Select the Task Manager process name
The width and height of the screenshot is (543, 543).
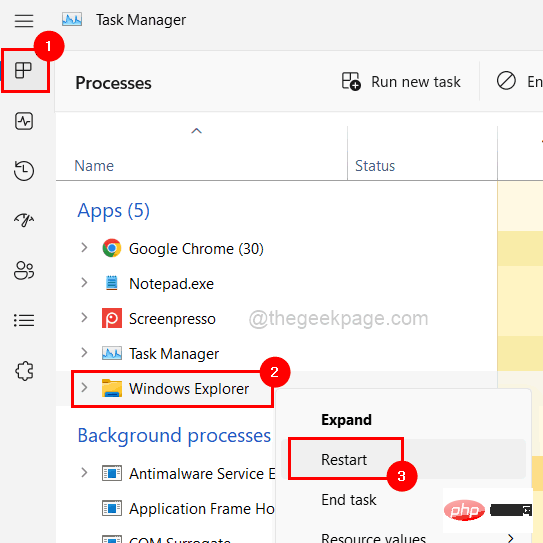[x=174, y=354]
